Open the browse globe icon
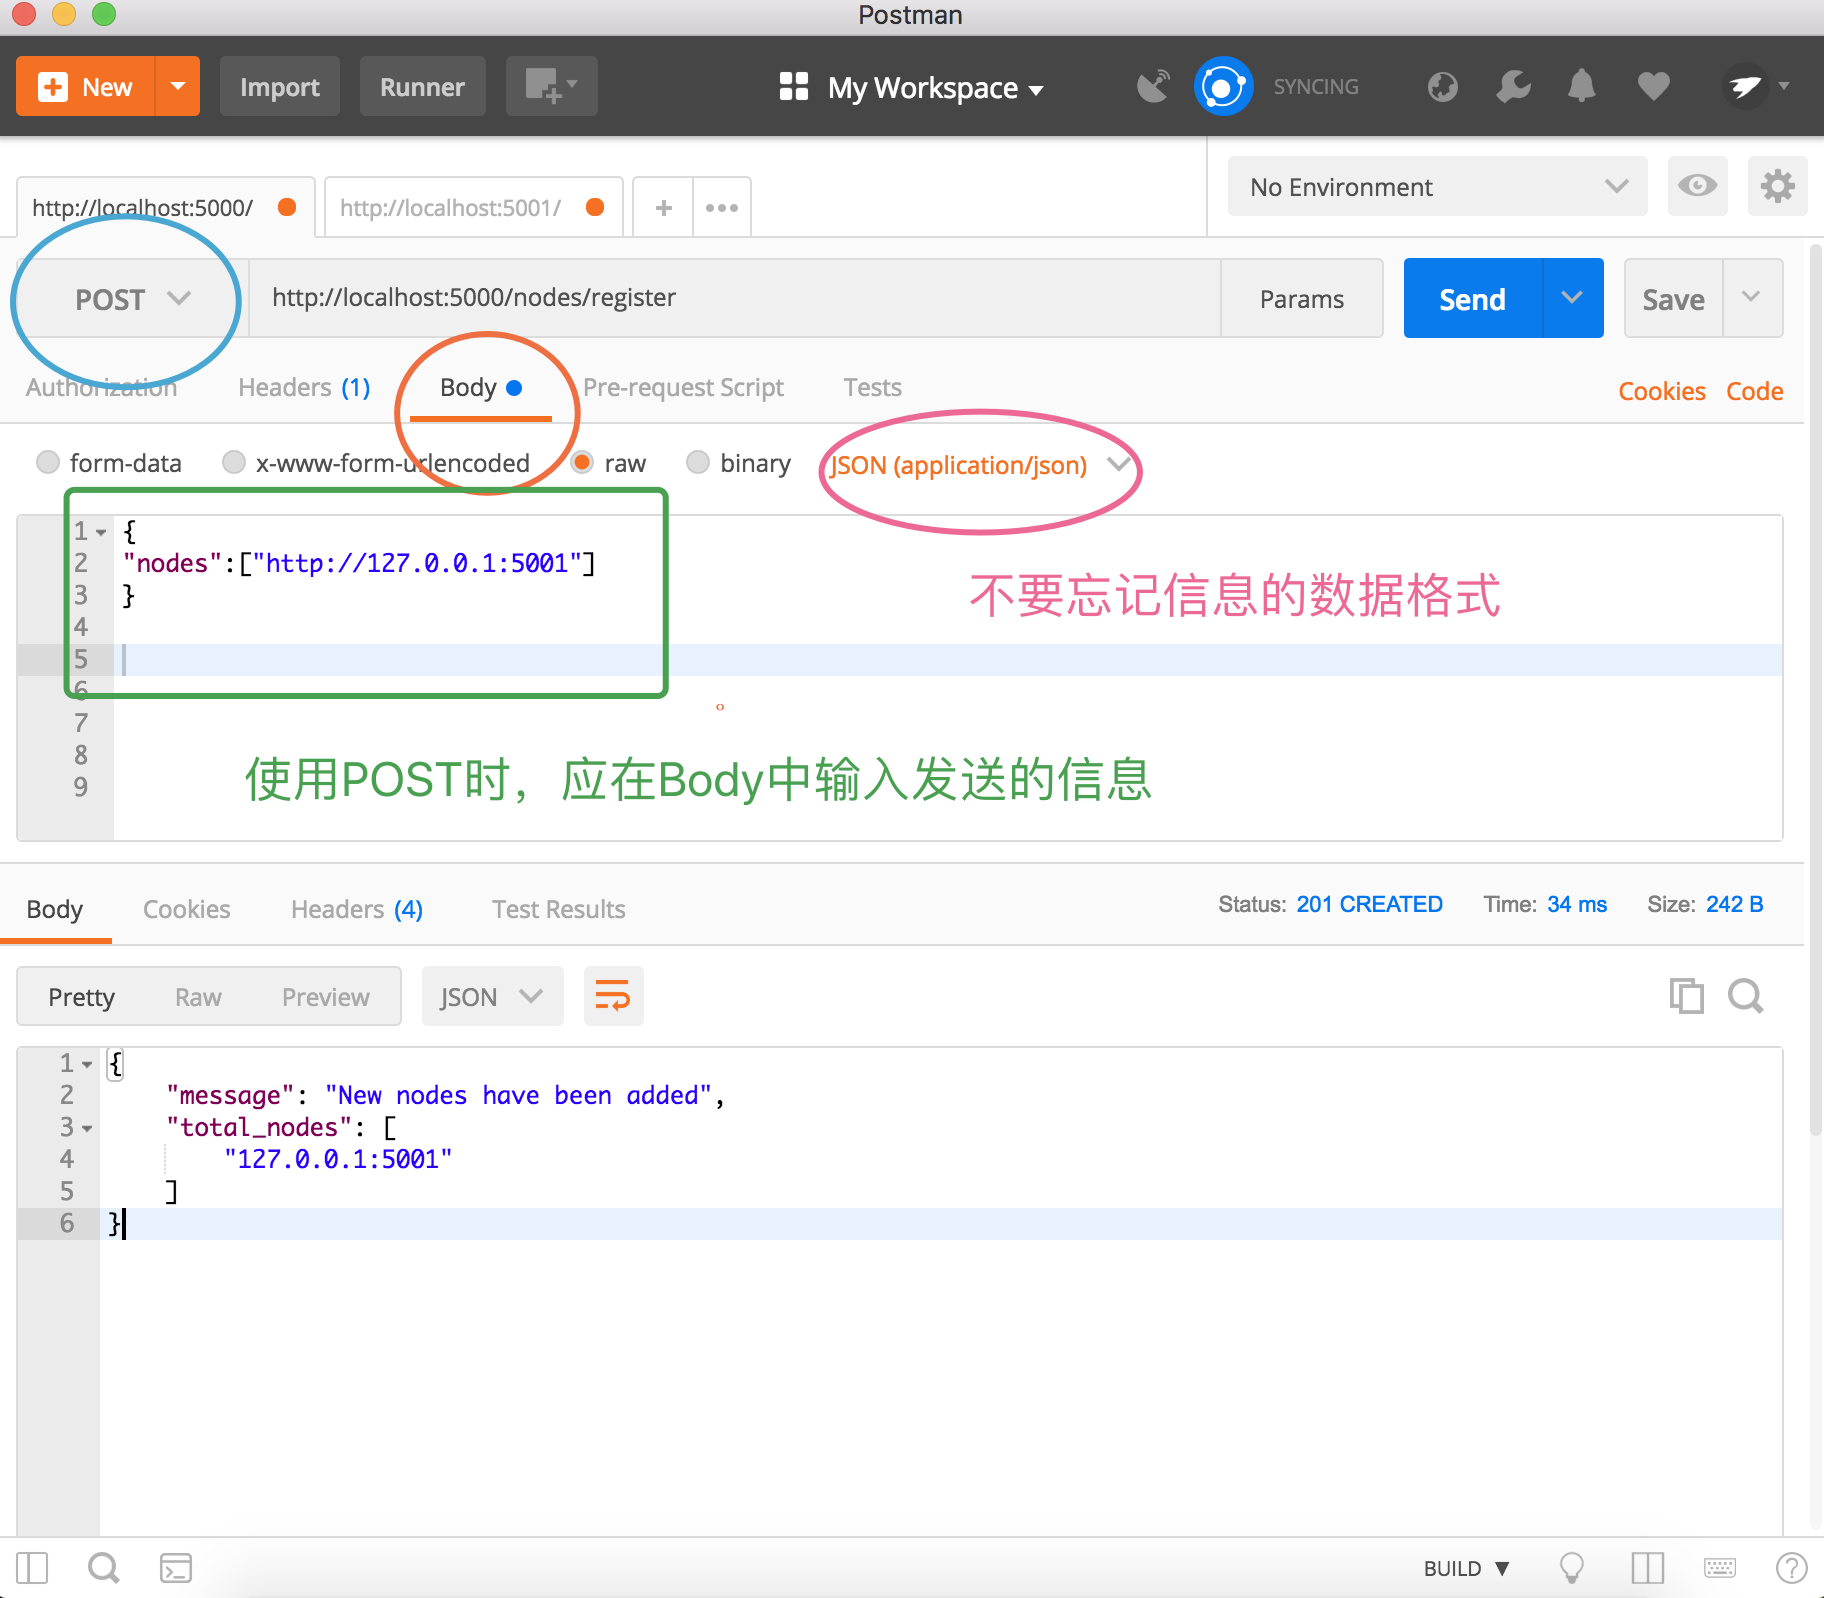The height and width of the screenshot is (1598, 1824). 1442,87
